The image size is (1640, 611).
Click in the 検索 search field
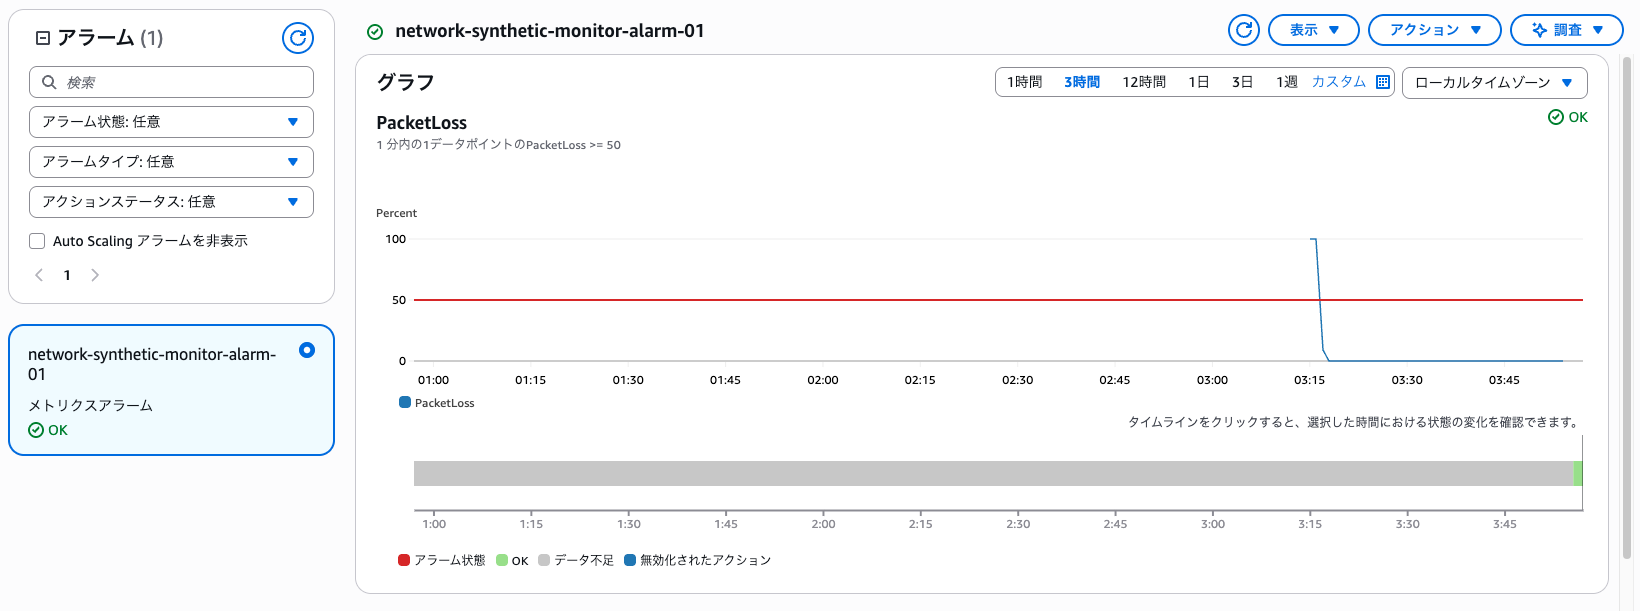(x=171, y=82)
